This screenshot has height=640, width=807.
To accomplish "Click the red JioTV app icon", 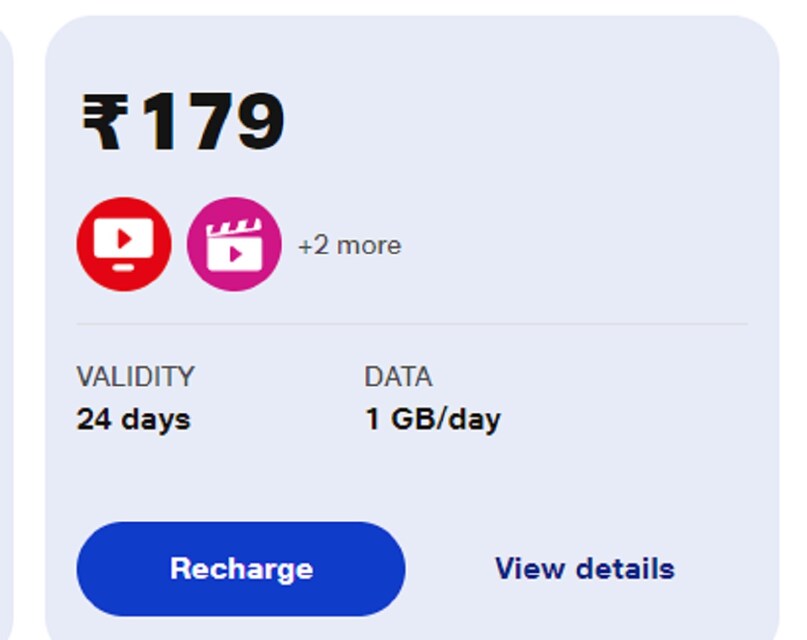I will 124,244.
